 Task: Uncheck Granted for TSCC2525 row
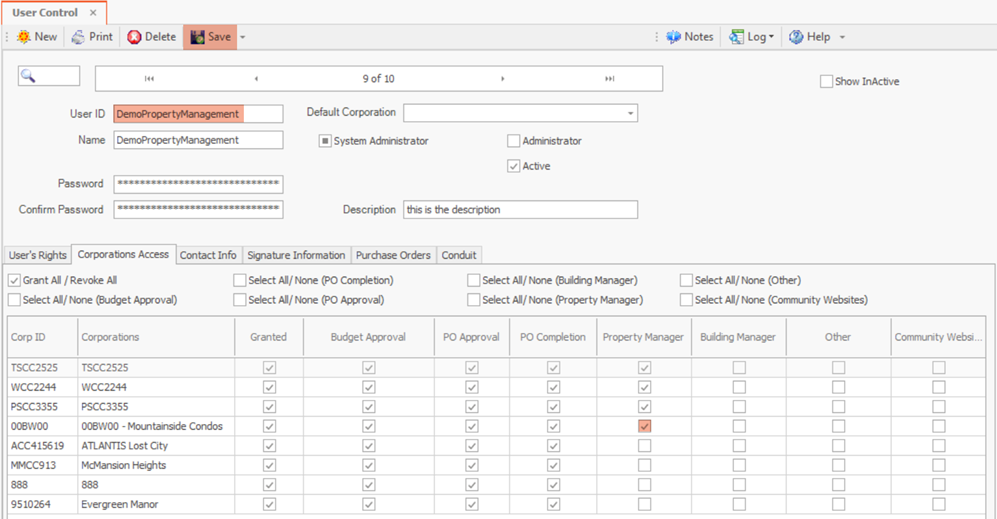[x=270, y=368]
